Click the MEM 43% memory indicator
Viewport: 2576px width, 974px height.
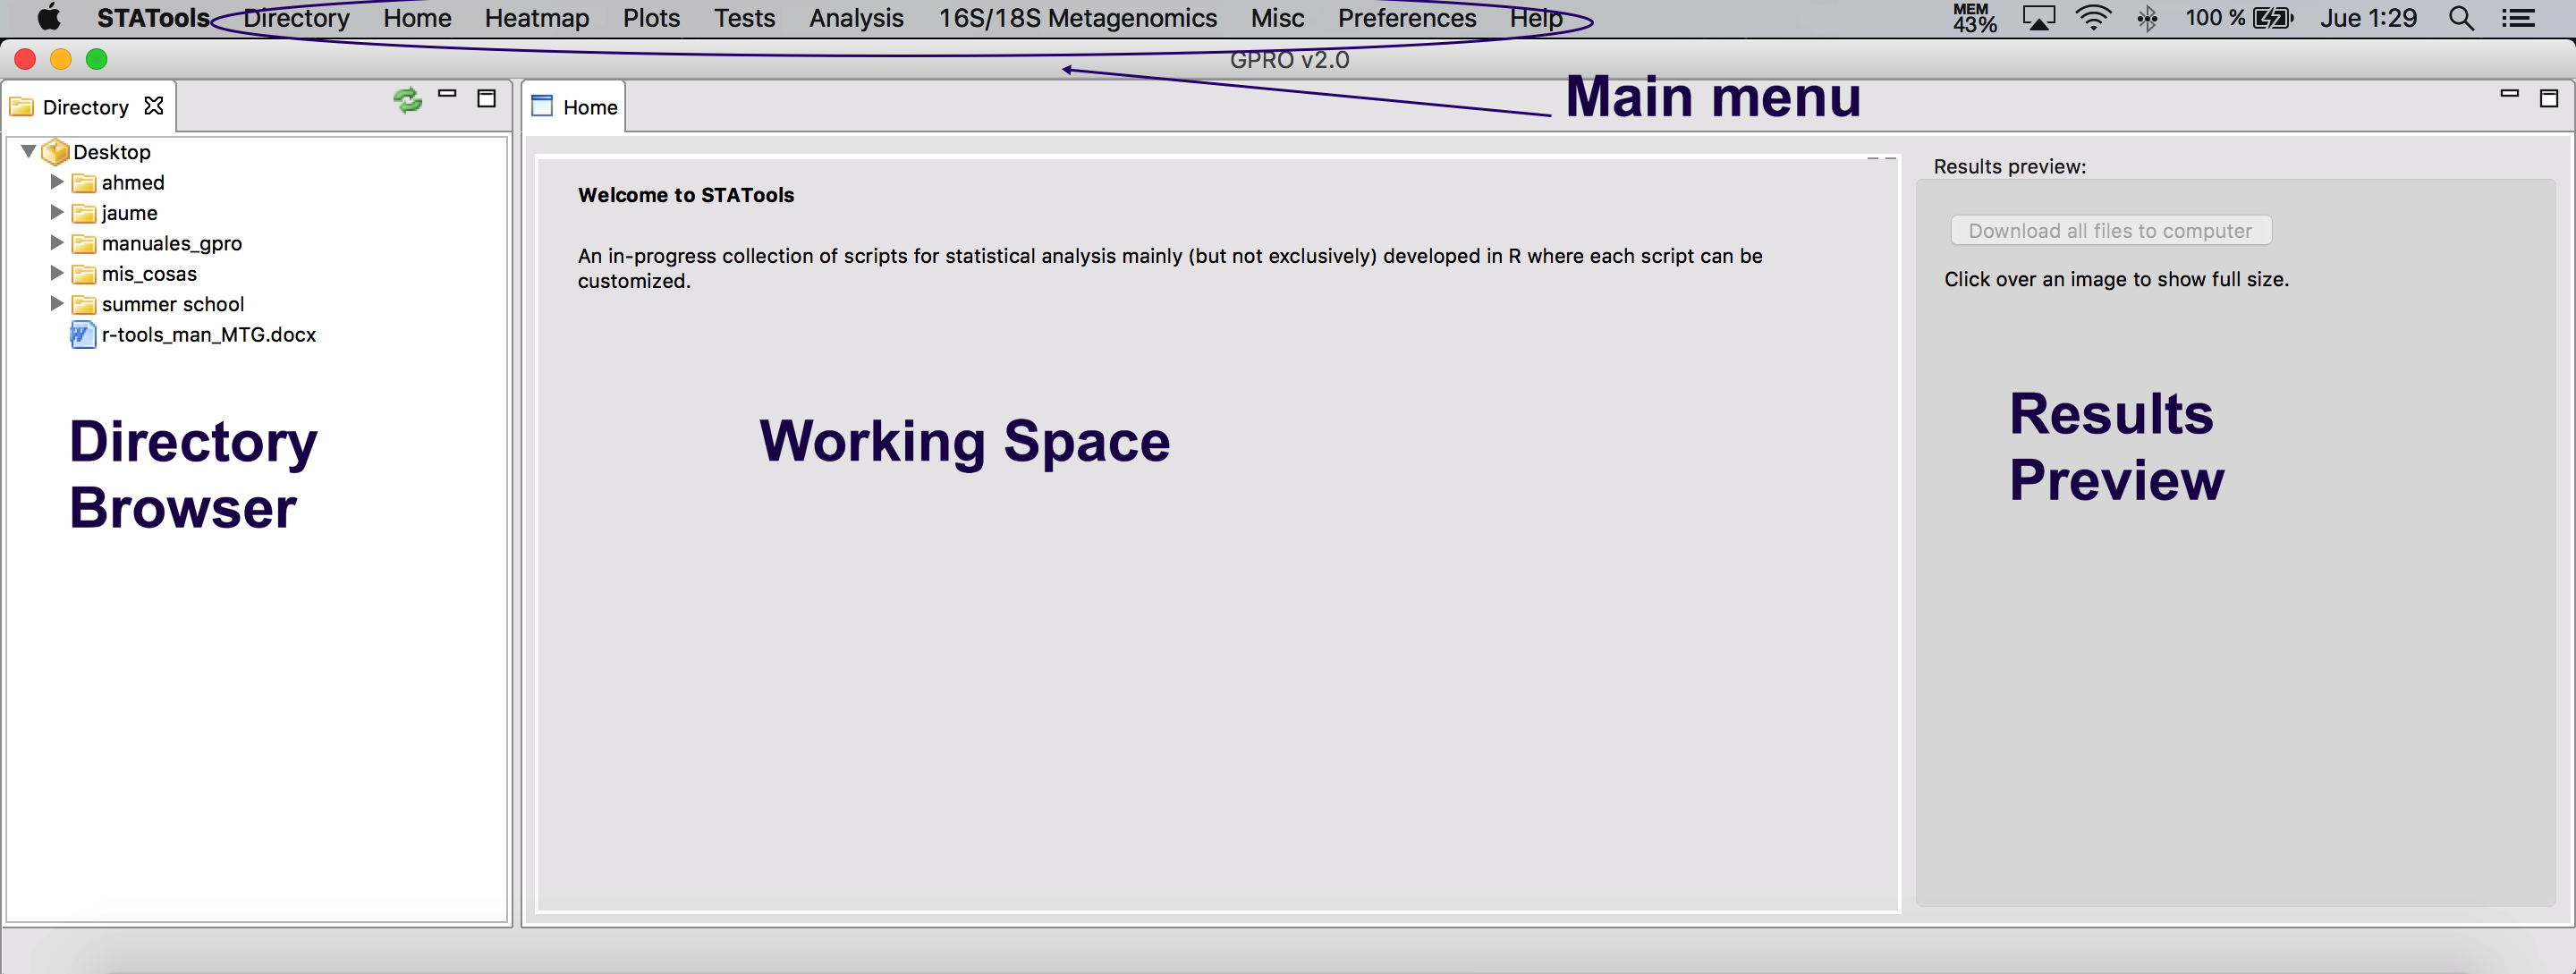pos(1974,18)
